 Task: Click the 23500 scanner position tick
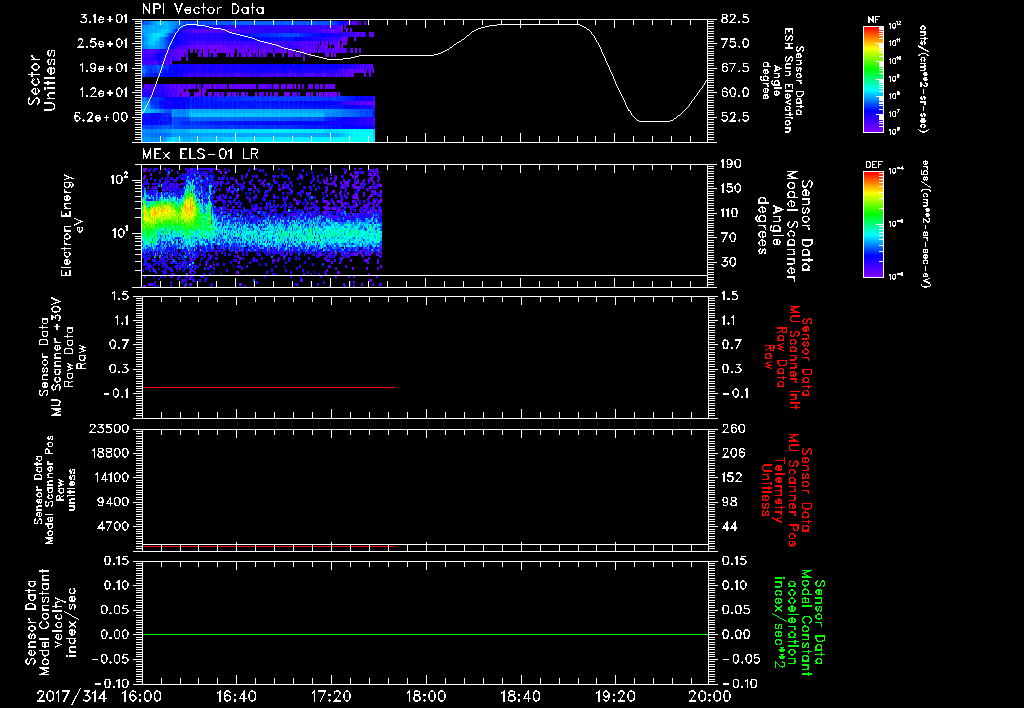pyautogui.click(x=110, y=428)
